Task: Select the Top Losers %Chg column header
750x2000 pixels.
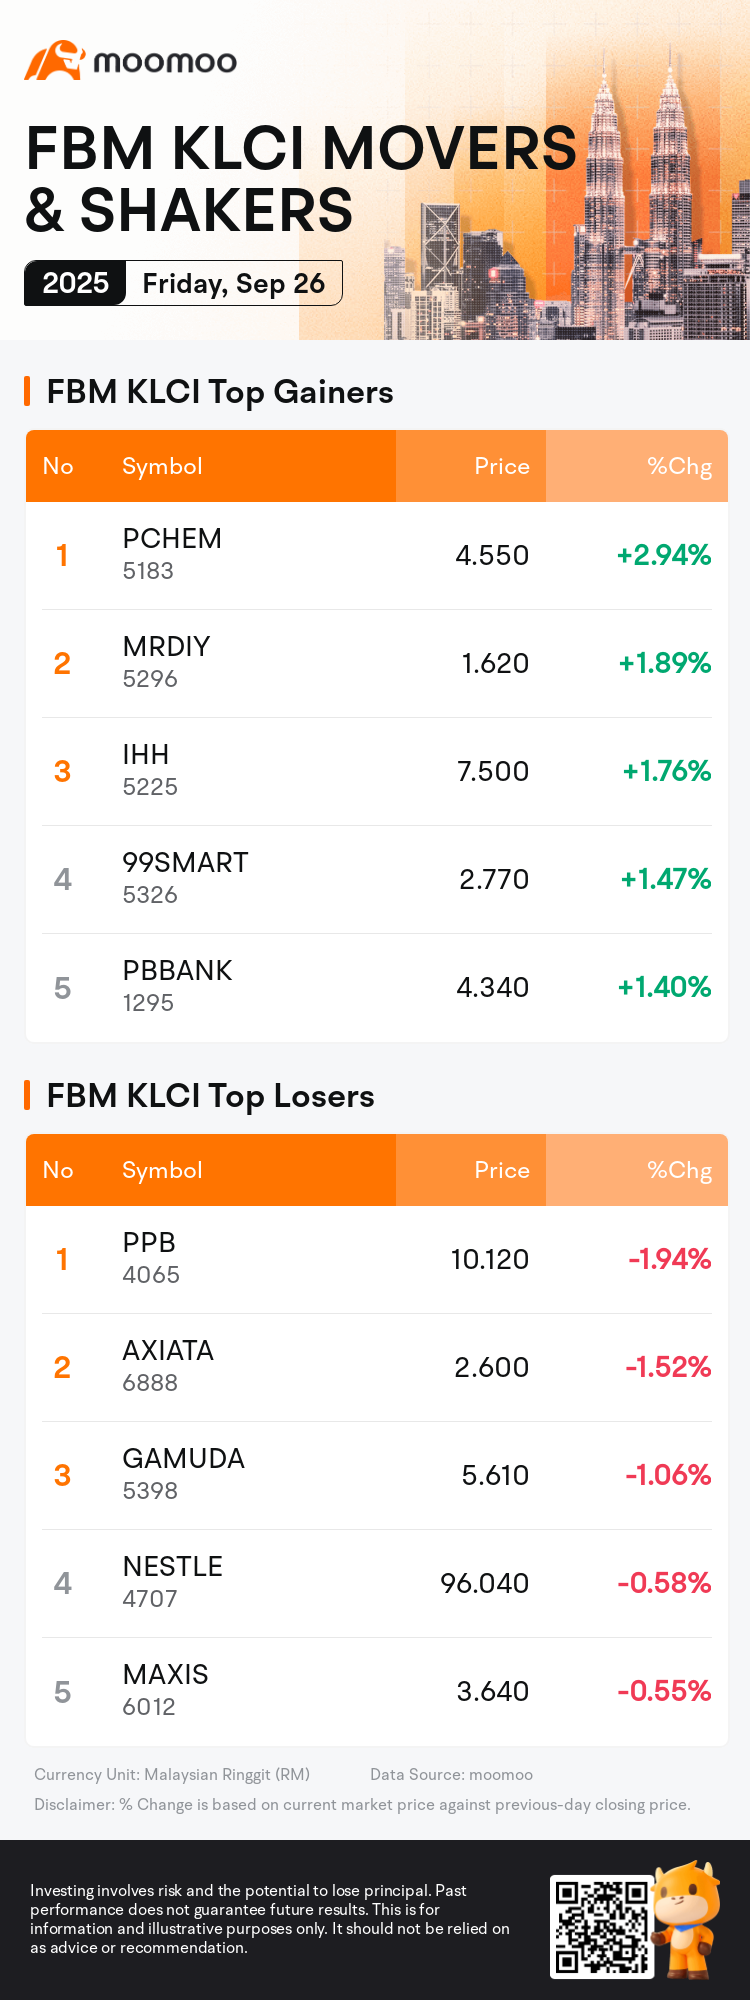Action: click(x=679, y=1170)
